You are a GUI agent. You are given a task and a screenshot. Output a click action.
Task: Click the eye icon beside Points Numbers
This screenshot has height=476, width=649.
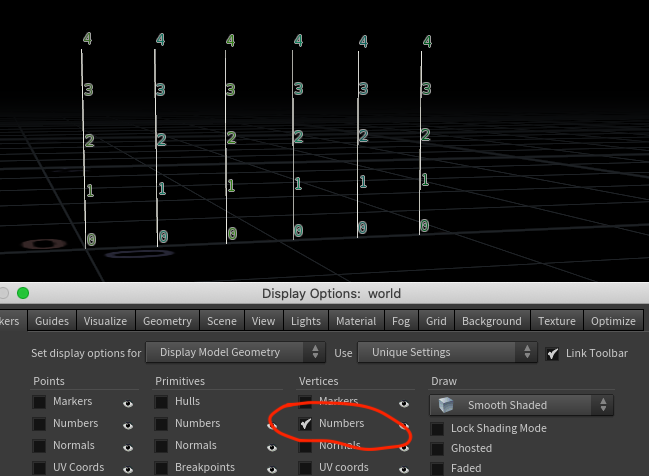tap(128, 426)
